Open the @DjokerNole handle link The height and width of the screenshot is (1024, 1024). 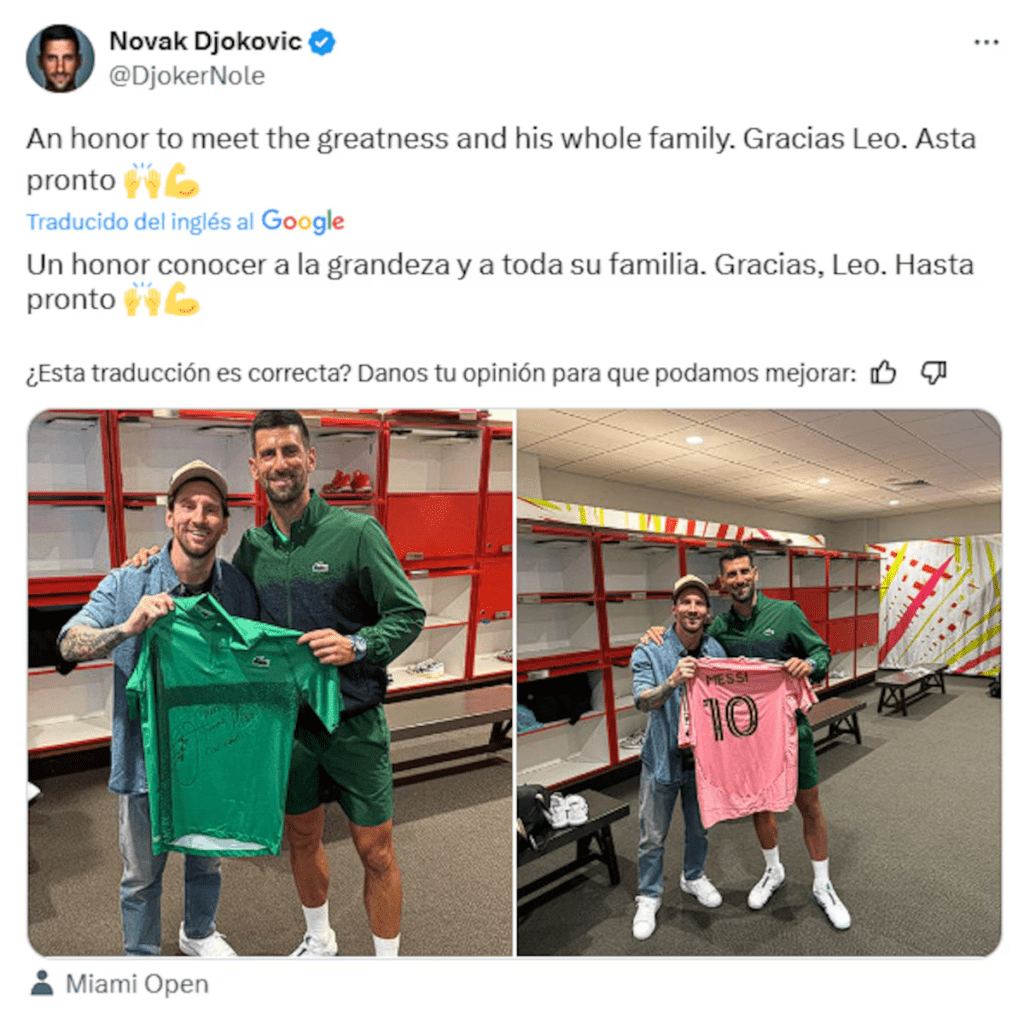click(187, 76)
